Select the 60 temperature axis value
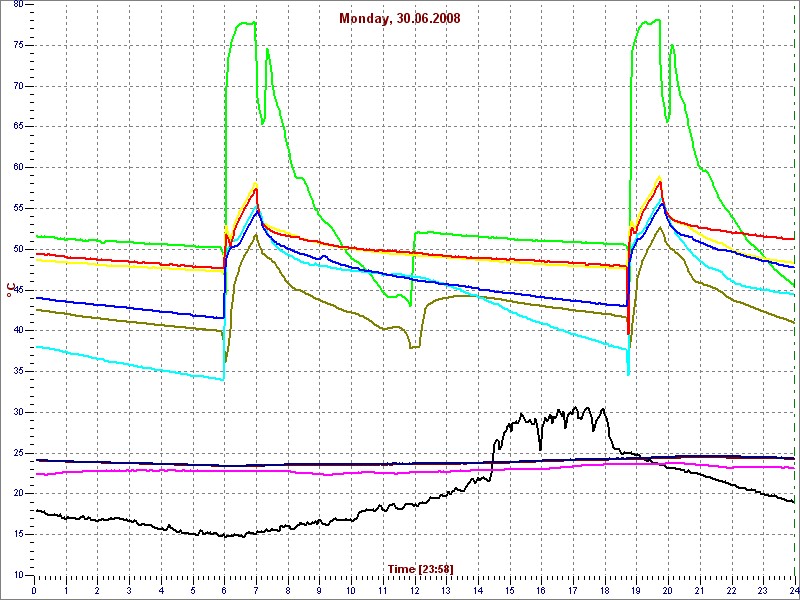Viewport: 800px width, 600px height. click(17, 168)
